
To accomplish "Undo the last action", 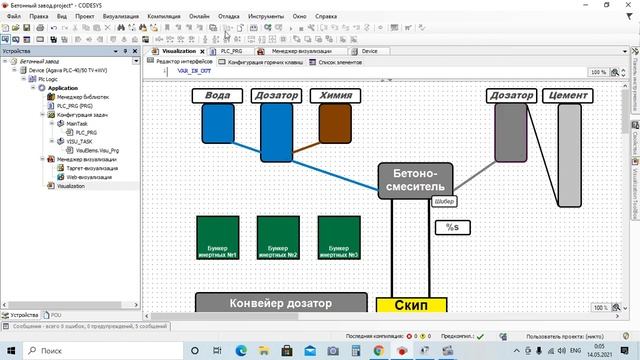I will pyautogui.click(x=53, y=28).
